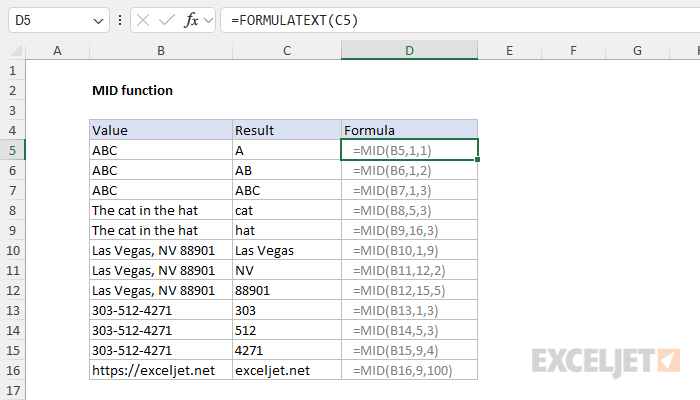Select cell showing =MID(B13,1,3)

tap(409, 310)
